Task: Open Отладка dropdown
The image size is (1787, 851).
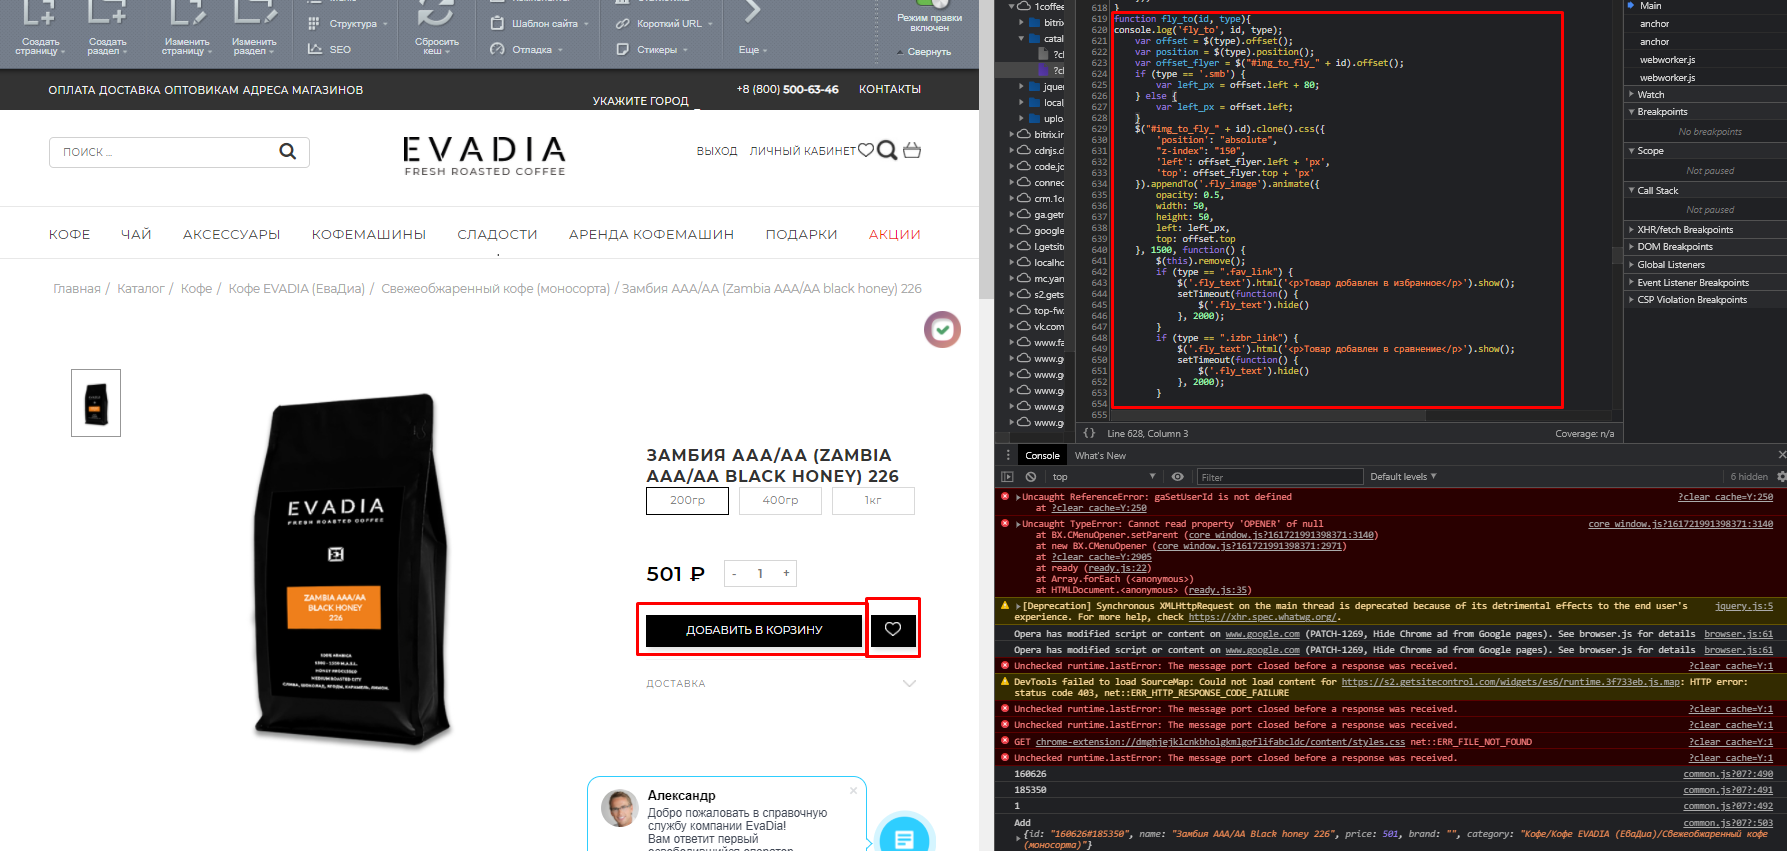Action: [526, 49]
